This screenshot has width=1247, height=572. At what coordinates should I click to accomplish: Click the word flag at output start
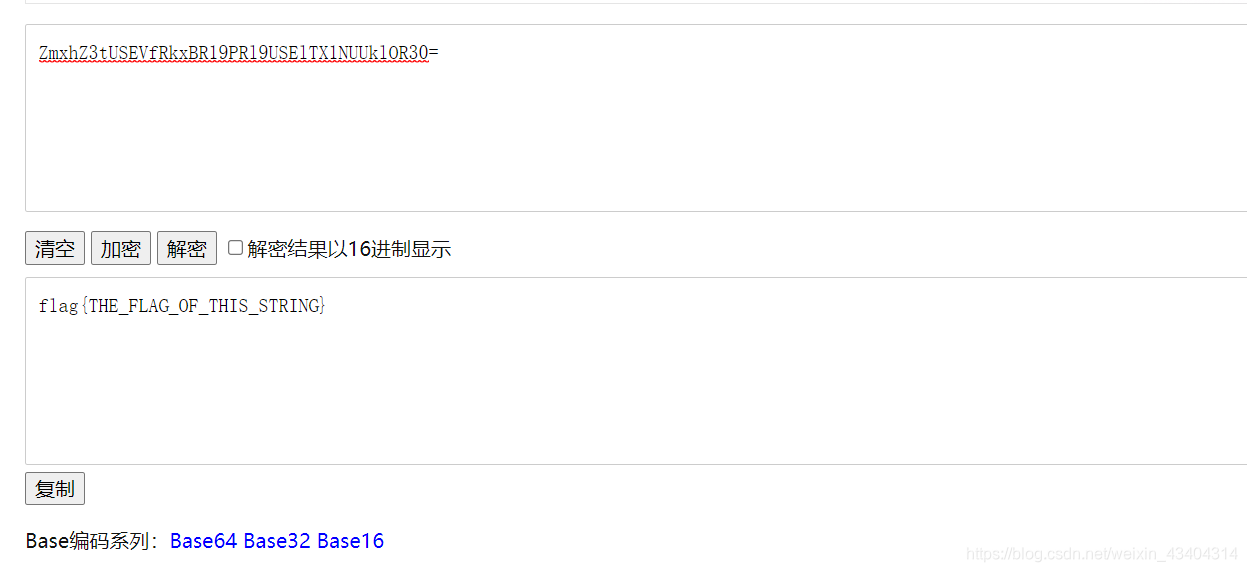tap(58, 306)
